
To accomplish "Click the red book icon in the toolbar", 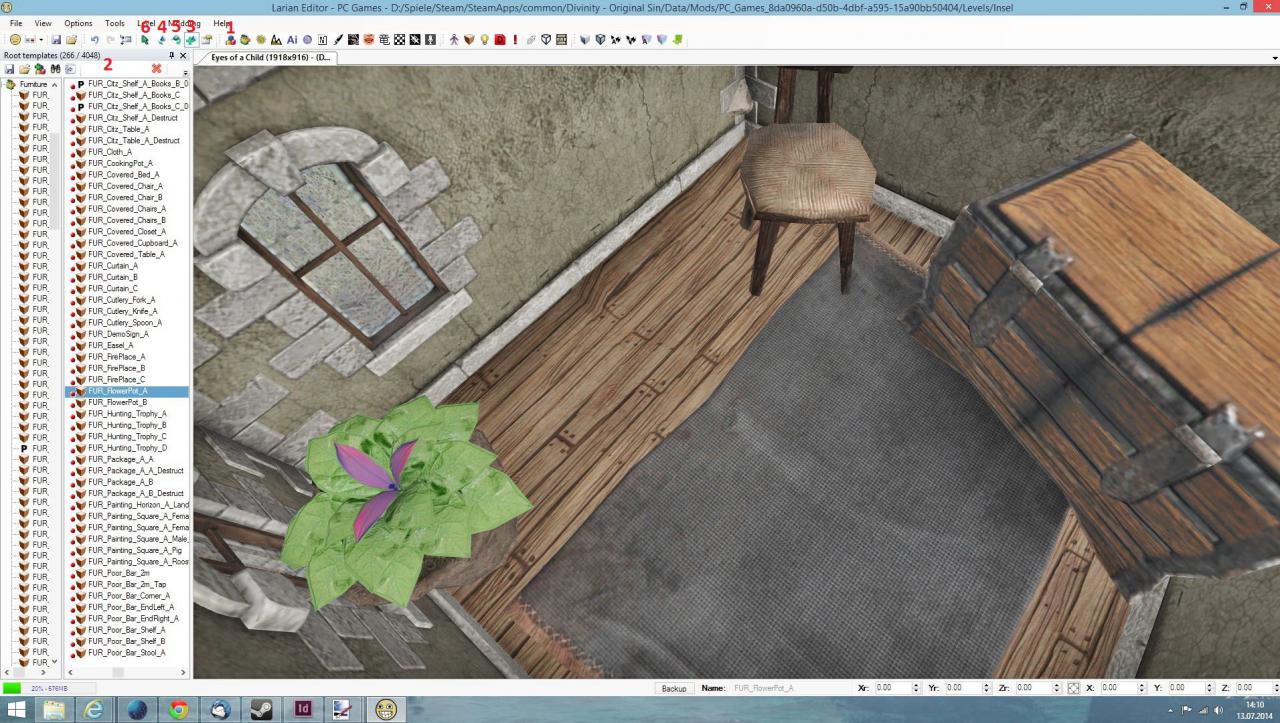I will tap(499, 40).
